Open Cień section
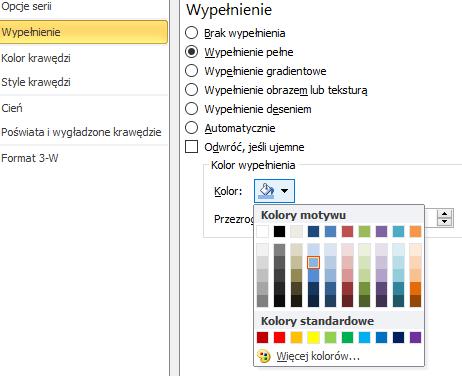462x376 pixels. (x=12, y=108)
